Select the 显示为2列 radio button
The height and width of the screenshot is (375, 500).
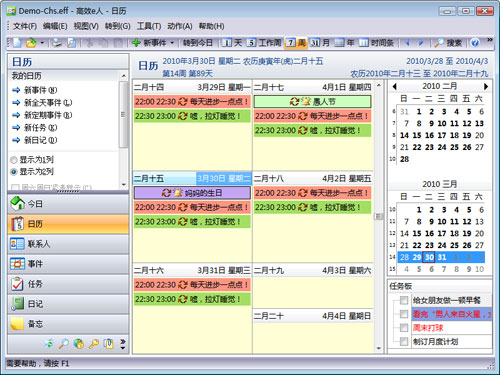tap(14, 172)
